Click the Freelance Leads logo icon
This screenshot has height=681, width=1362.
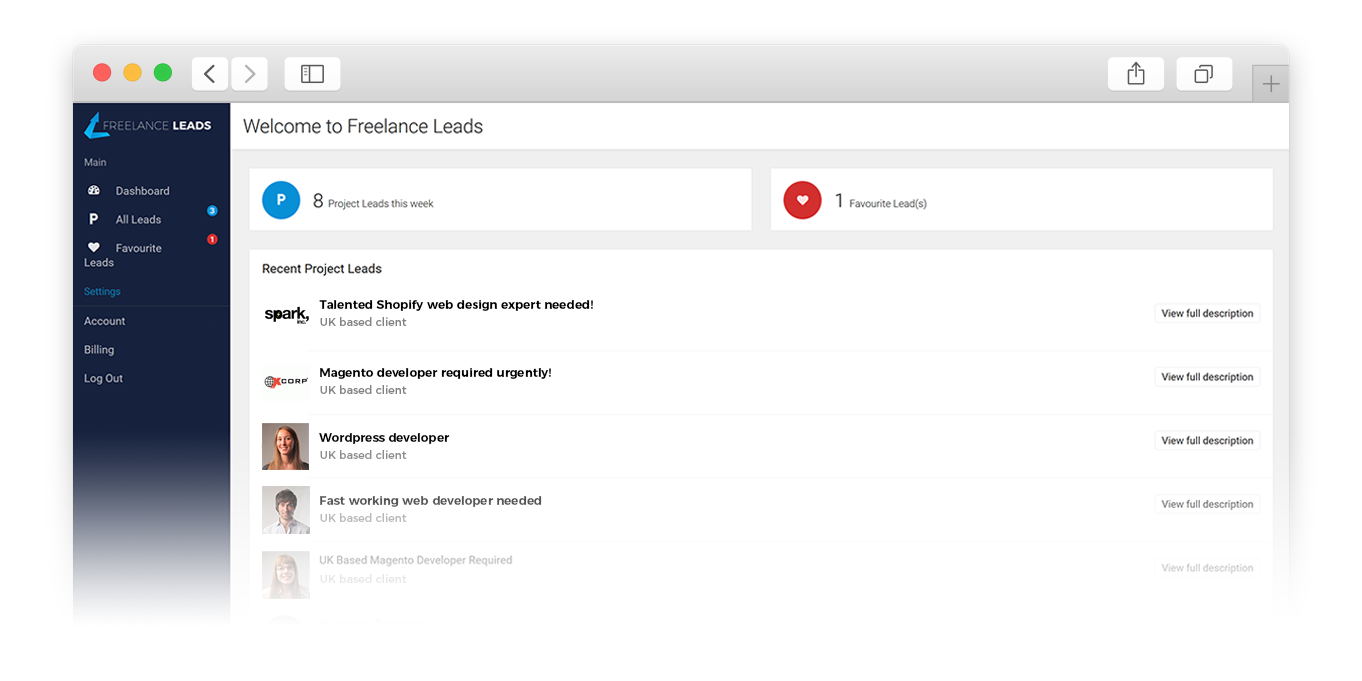click(97, 126)
